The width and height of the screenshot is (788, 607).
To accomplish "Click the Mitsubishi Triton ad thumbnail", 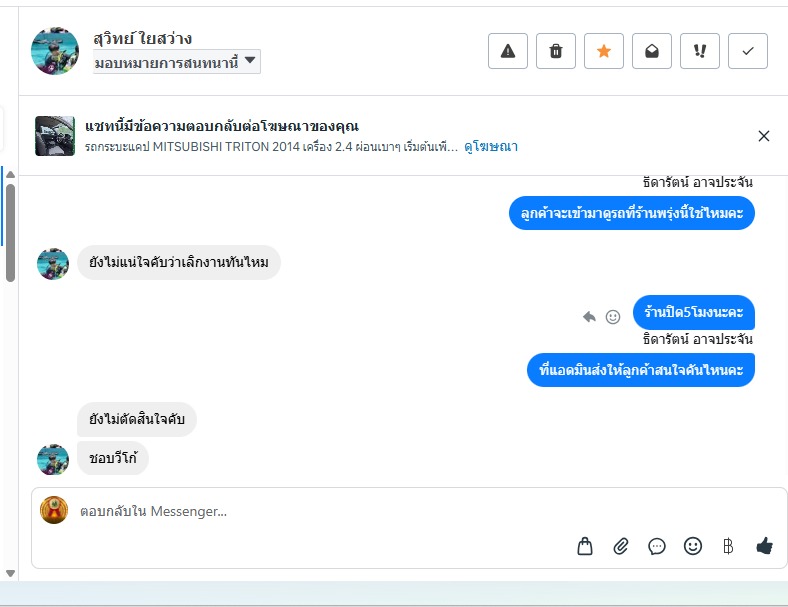I will pos(53,136).
